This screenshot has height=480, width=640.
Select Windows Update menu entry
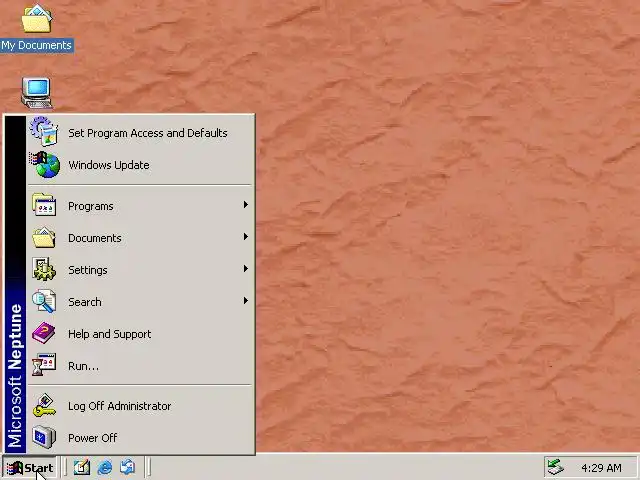pos(140,165)
